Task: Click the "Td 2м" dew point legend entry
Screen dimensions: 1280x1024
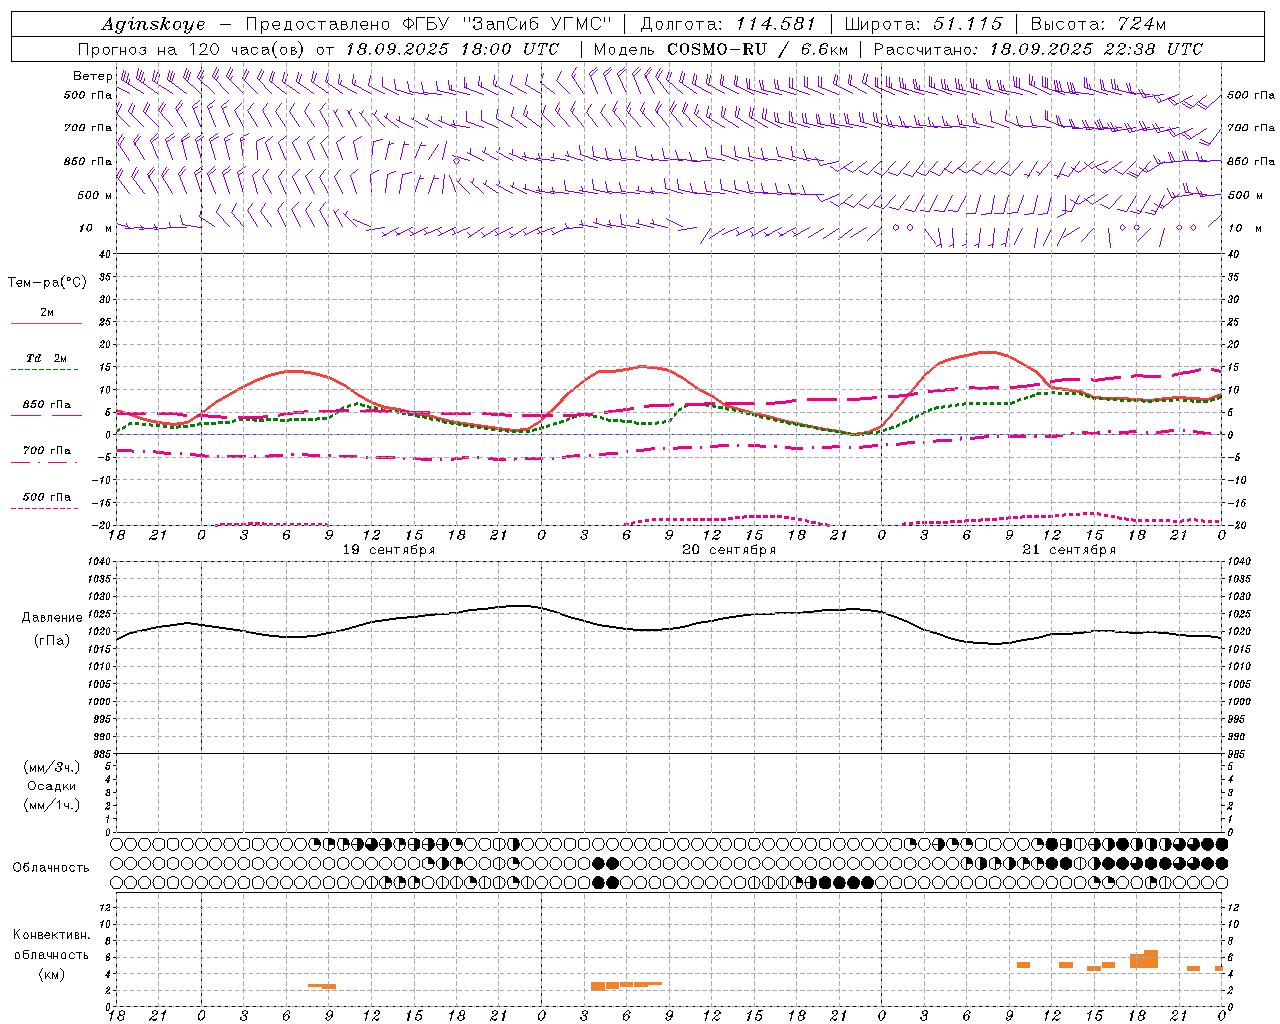Action: tap(47, 358)
